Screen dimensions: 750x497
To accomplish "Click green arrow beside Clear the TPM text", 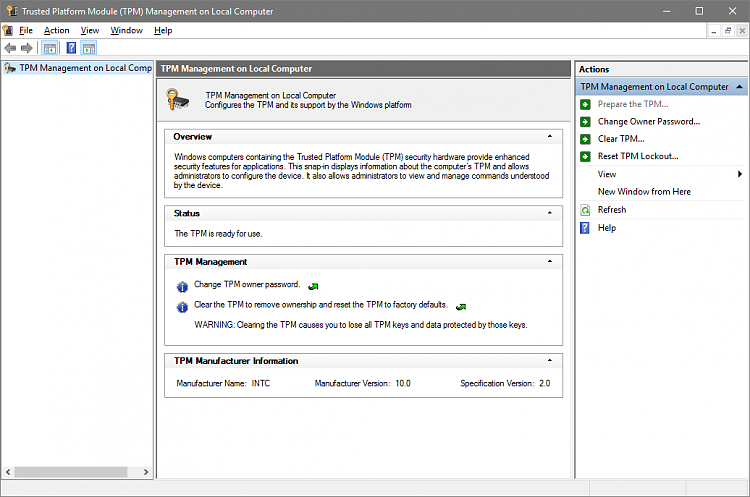I will point(460,306).
